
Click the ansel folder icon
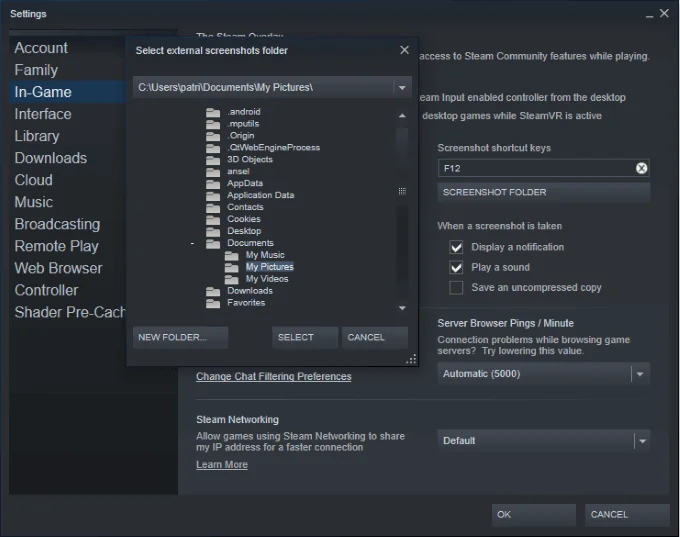212,172
